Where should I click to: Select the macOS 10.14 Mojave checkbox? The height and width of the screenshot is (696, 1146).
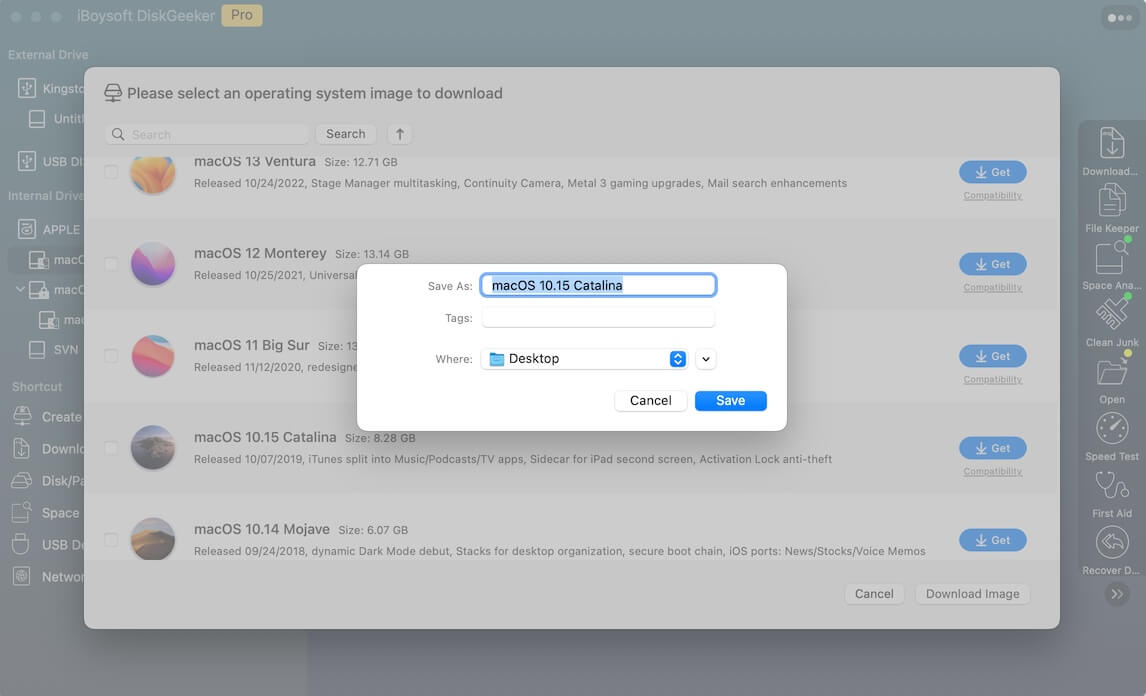[x=111, y=540]
